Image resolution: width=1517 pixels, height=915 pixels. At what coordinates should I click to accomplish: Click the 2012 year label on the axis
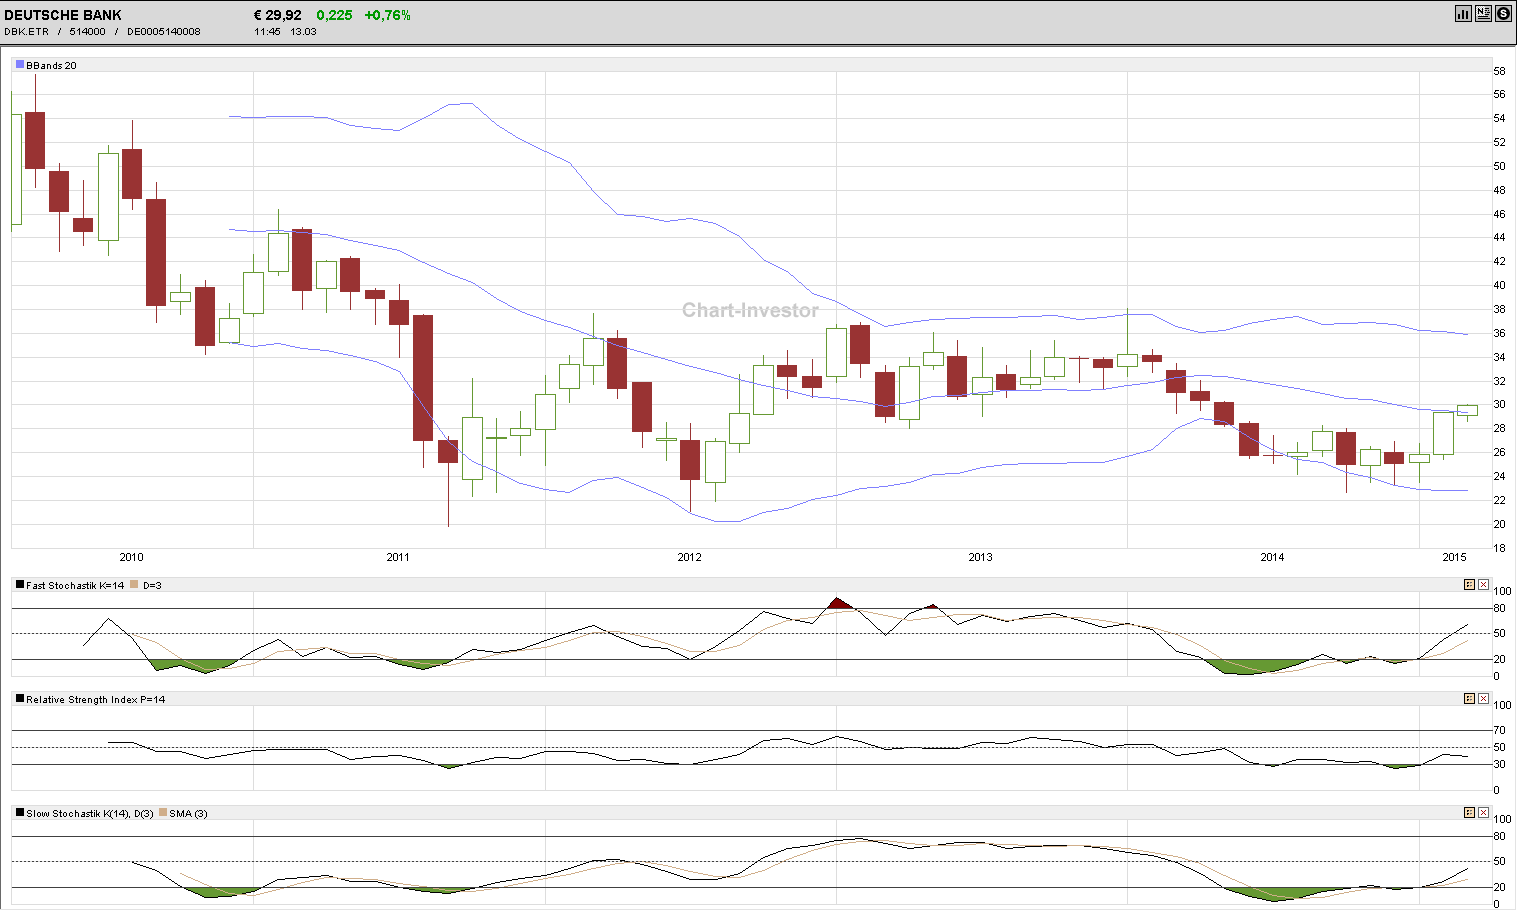coord(689,557)
